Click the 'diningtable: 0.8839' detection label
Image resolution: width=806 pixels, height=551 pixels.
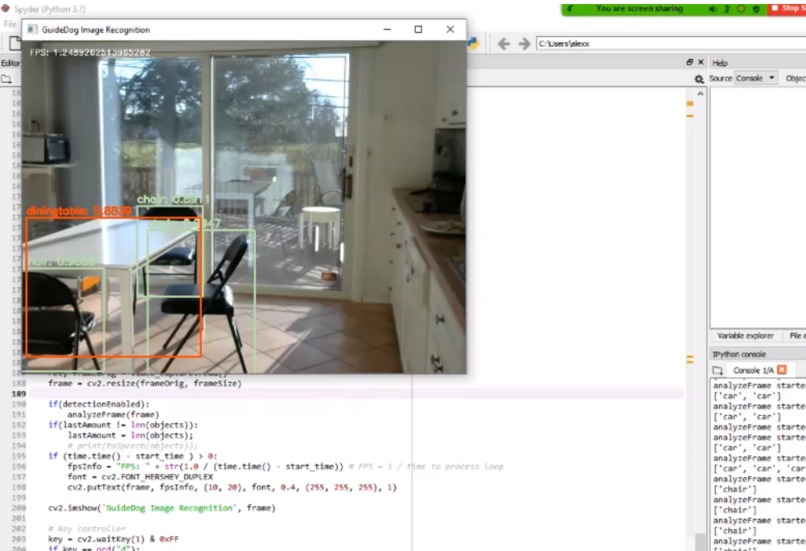coord(79,211)
